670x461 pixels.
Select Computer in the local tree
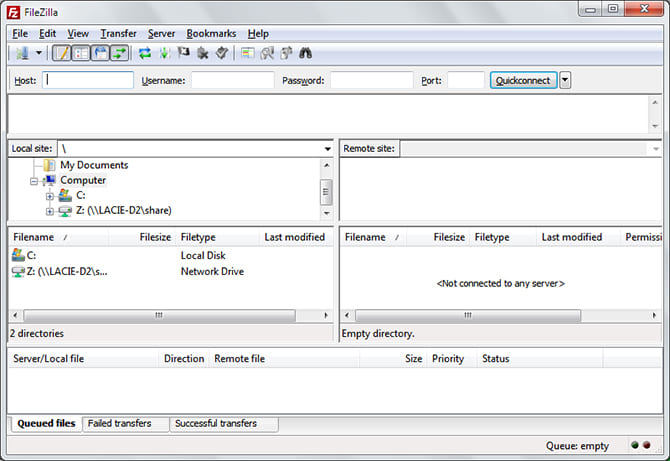coord(83,180)
